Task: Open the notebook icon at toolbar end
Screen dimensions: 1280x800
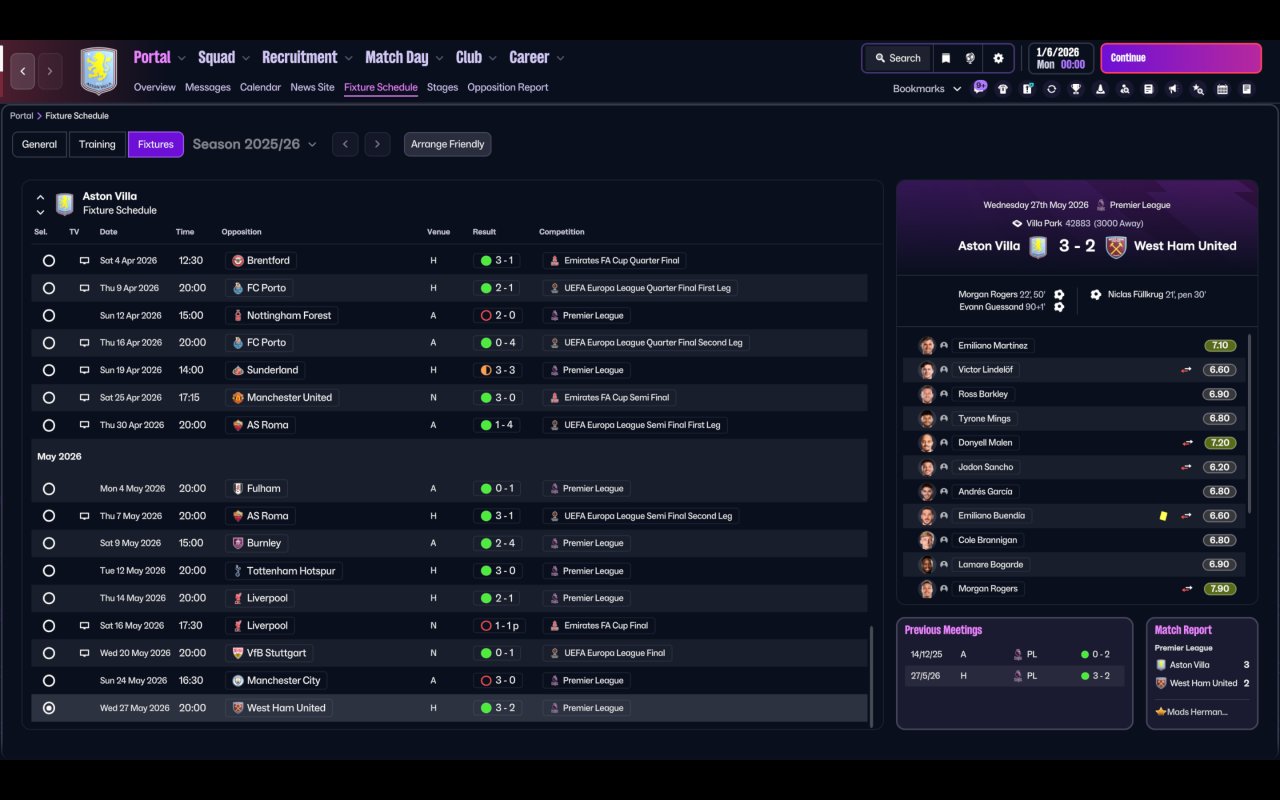Action: [x=1247, y=89]
